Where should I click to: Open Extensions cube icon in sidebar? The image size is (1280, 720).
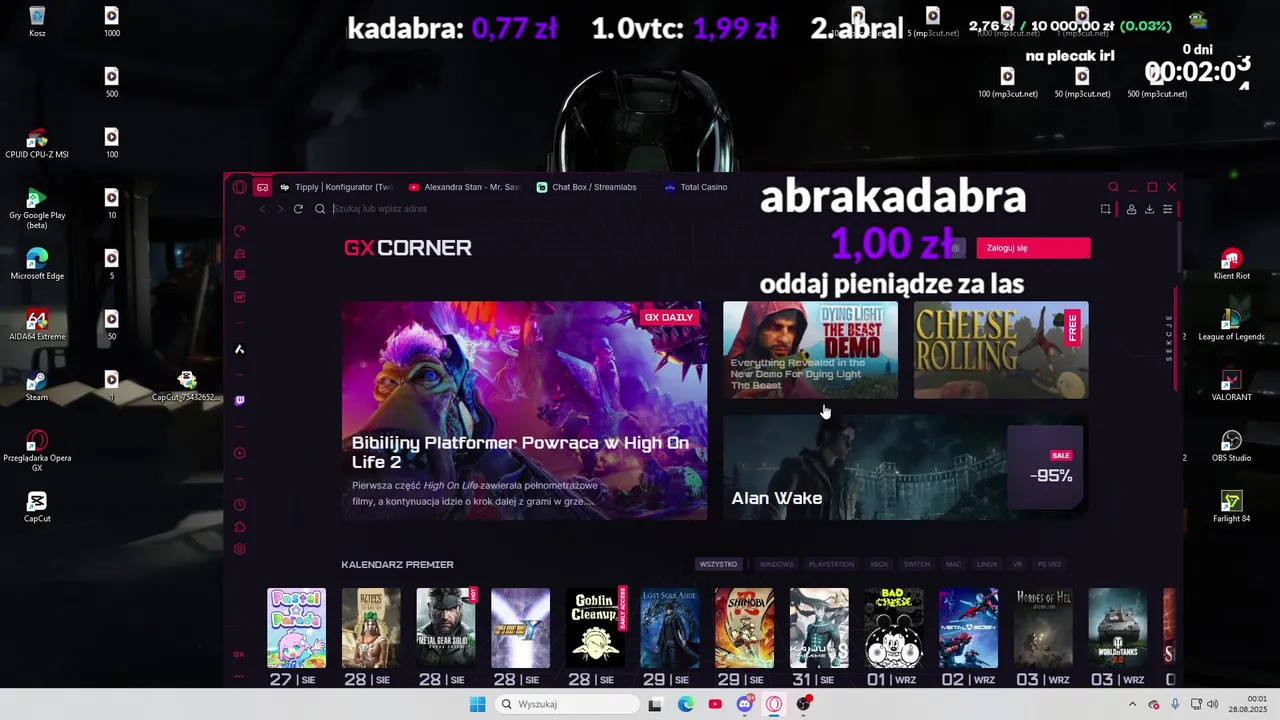pos(239,527)
